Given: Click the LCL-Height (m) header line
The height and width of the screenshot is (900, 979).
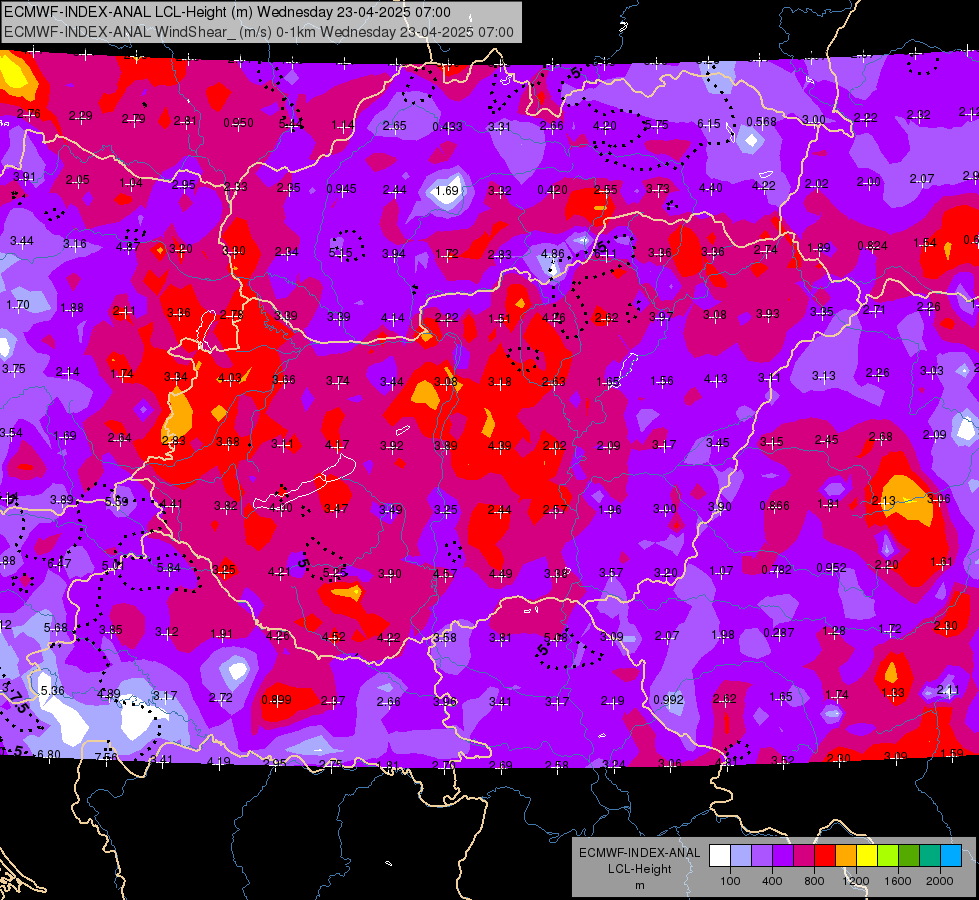Looking at the screenshot, I should (x=228, y=12).
